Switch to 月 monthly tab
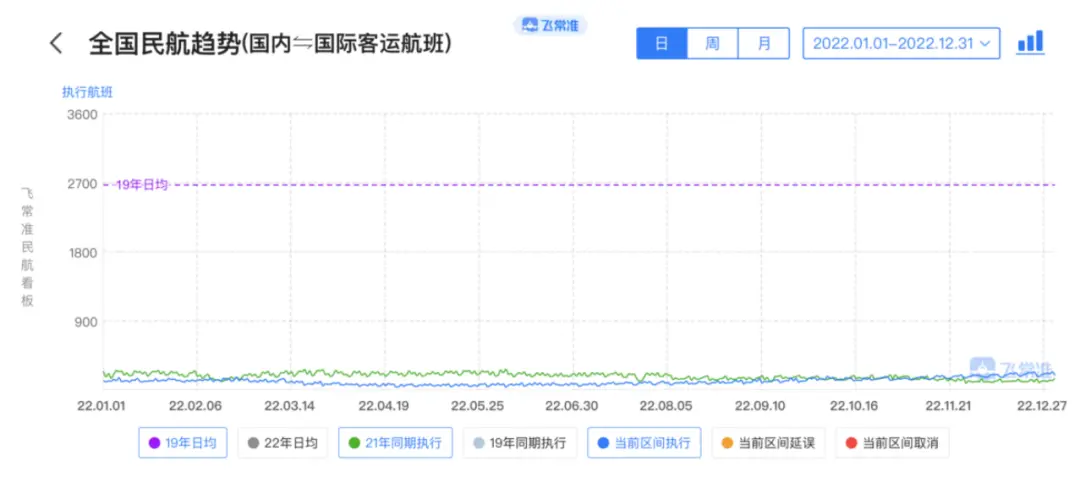Image resolution: width=1080 pixels, height=478 pixels. click(764, 43)
